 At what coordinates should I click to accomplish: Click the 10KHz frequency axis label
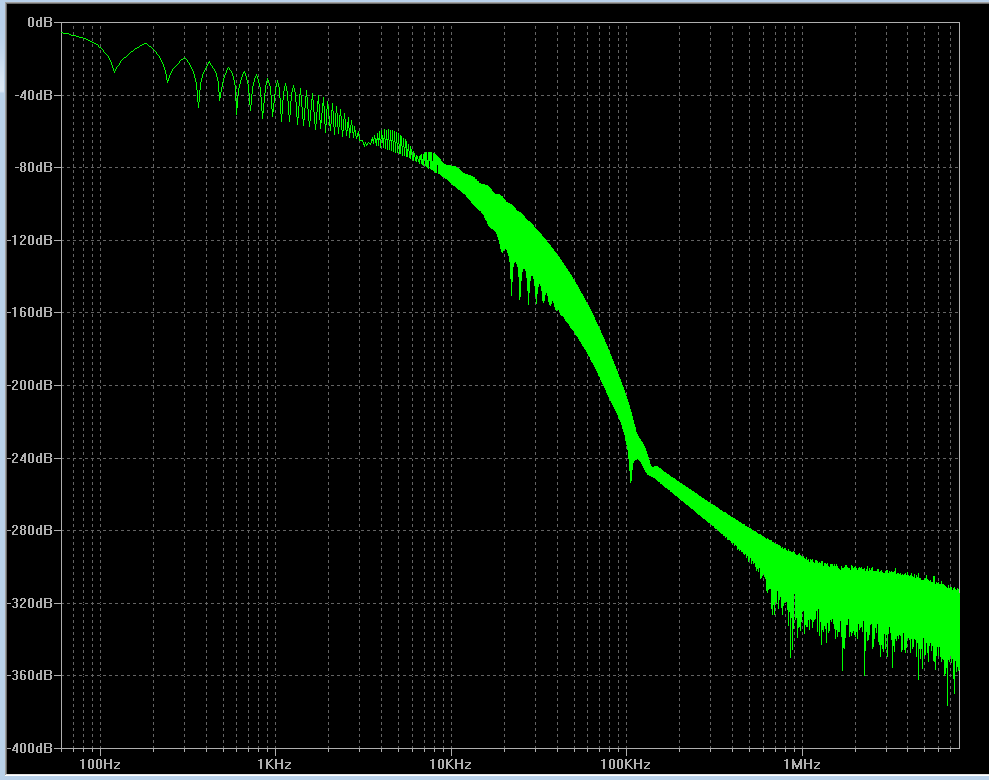tap(450, 764)
